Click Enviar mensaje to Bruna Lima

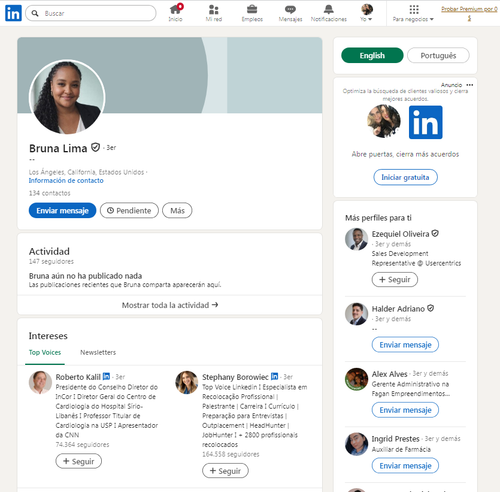[x=62, y=211]
